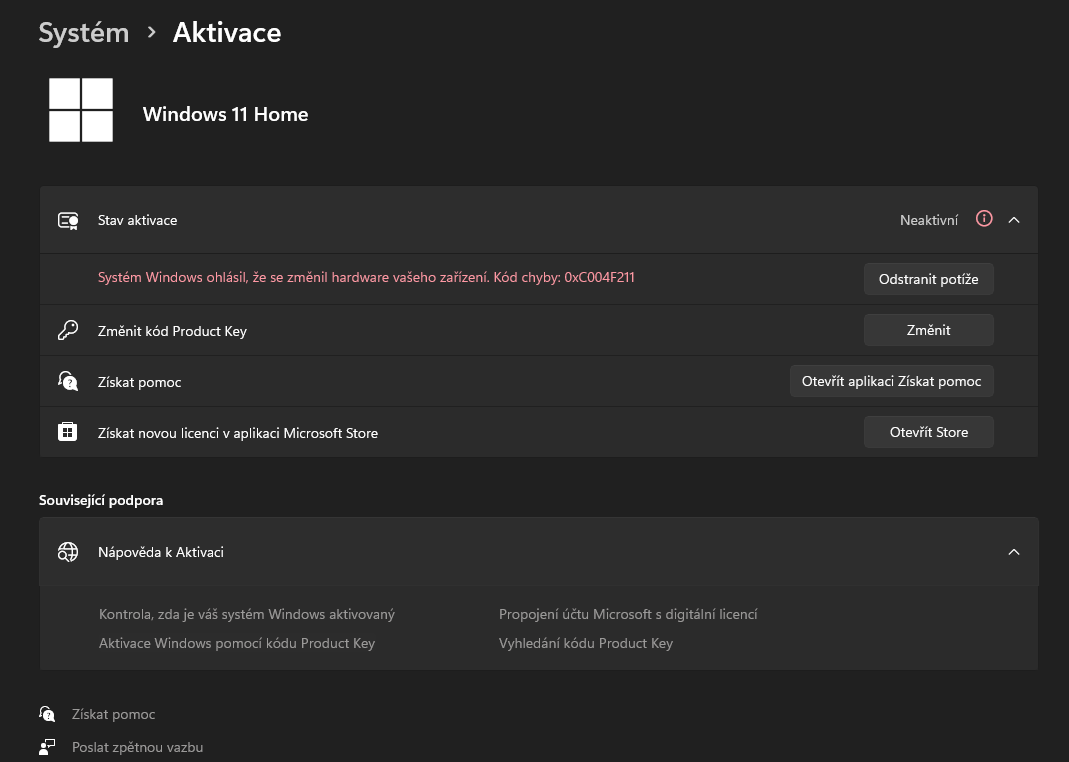1069x762 pixels.
Task: Click the Windows logo icon
Action: (81, 110)
